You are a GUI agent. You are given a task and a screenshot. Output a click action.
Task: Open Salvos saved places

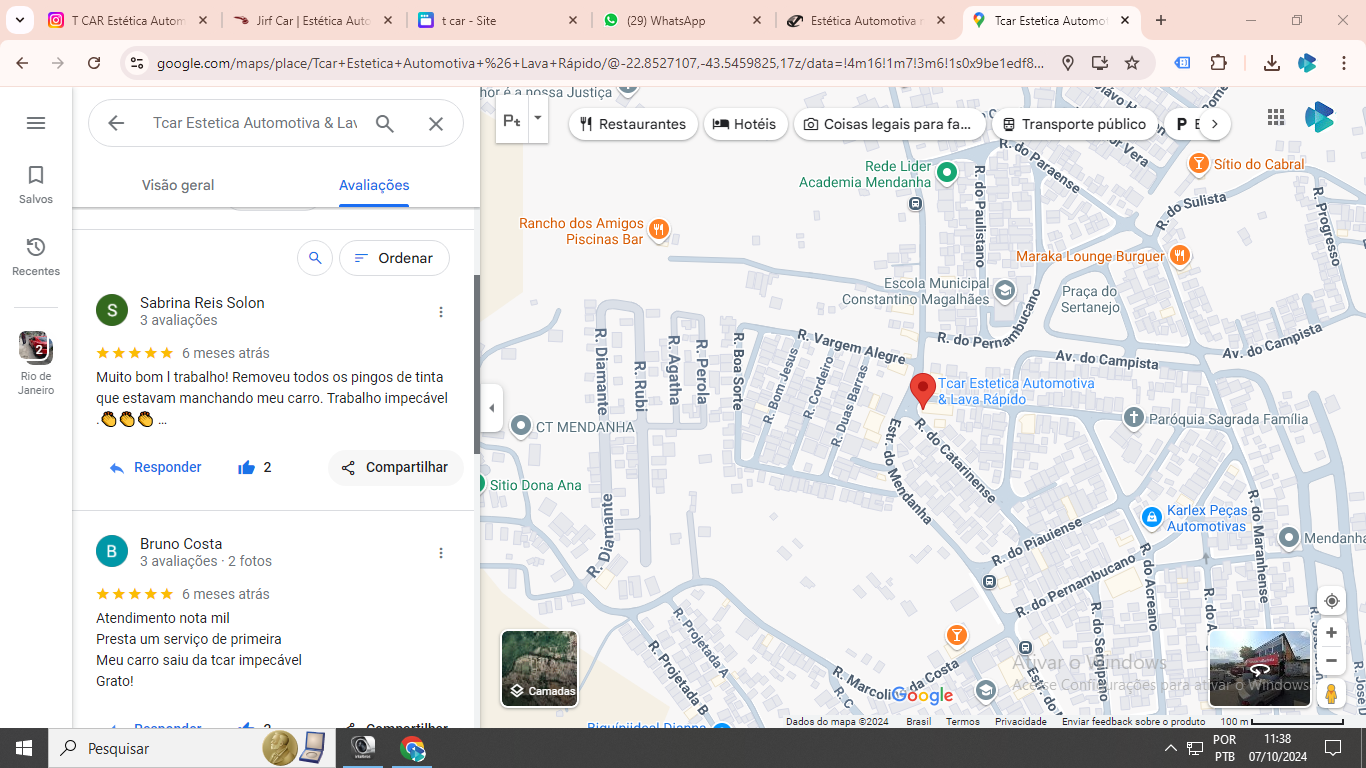coord(36,185)
